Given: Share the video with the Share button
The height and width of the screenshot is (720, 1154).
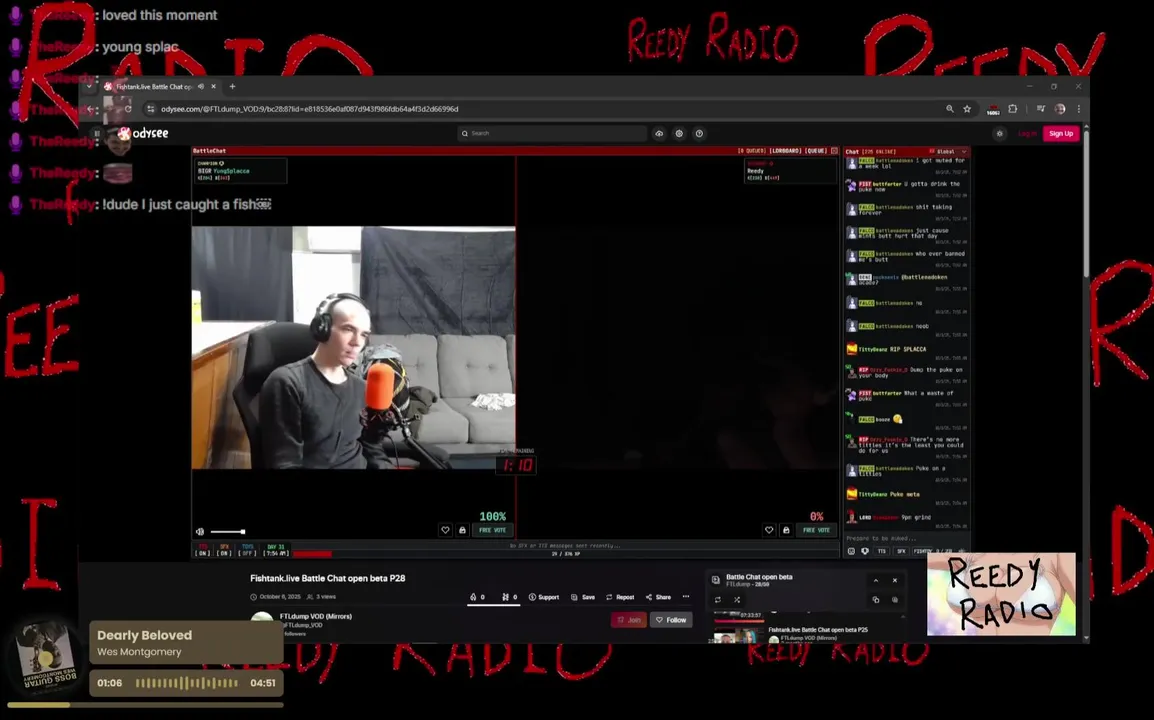Looking at the screenshot, I should pos(658,597).
